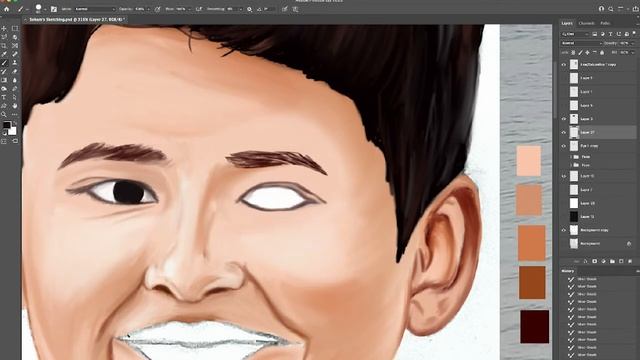Add layer style fx icon
This screenshot has width=640, height=360.
pos(585,261)
